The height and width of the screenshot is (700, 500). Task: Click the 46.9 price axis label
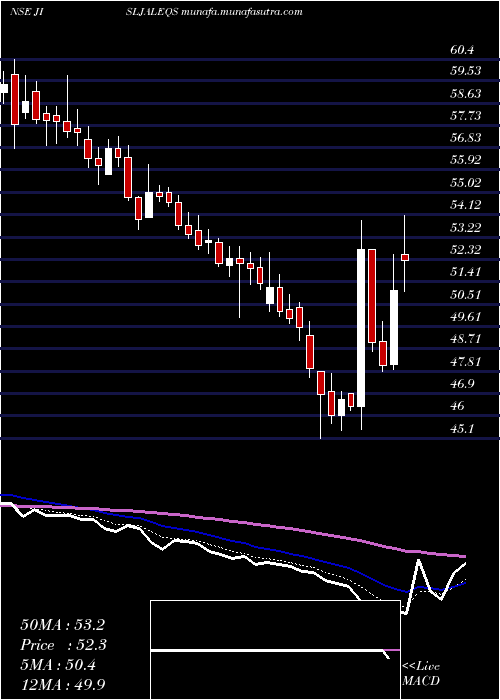tap(462, 384)
